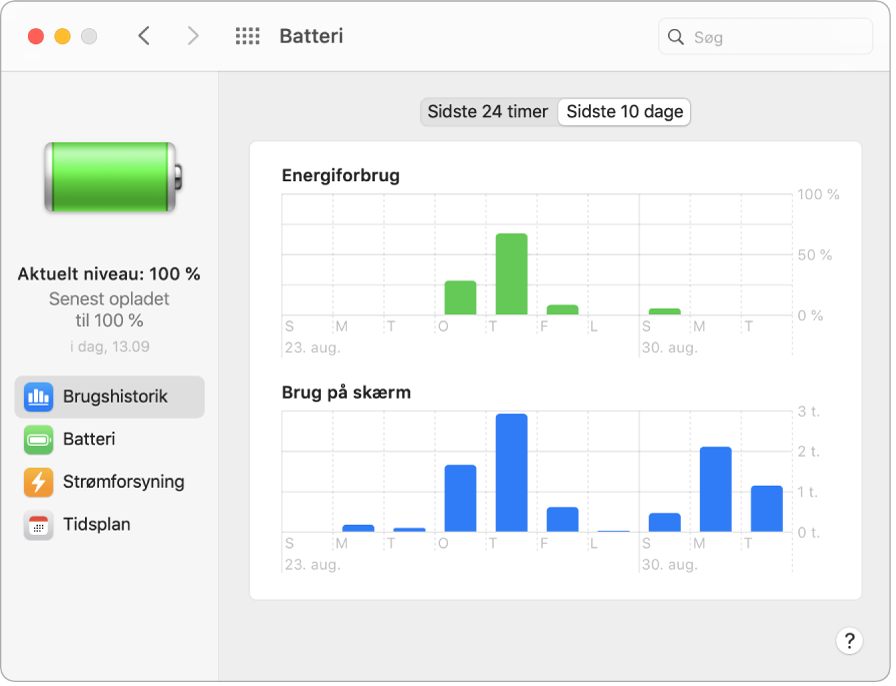Select Strømforsyning label in the sidebar
The height and width of the screenshot is (686, 896).
click(x=123, y=482)
